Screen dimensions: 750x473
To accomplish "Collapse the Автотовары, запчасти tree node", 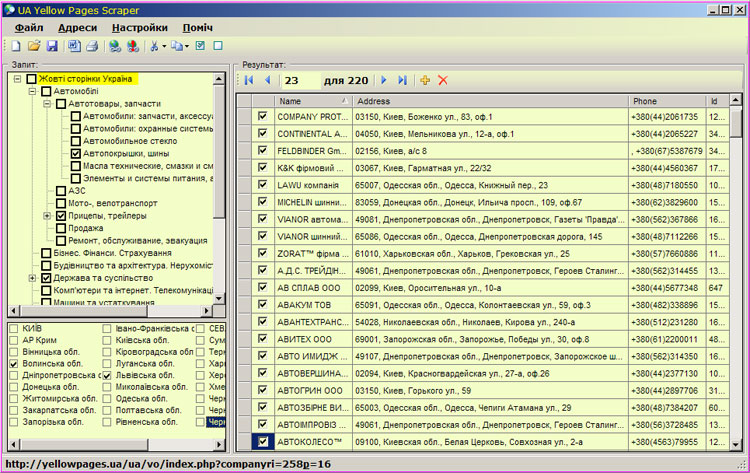I will [47, 103].
